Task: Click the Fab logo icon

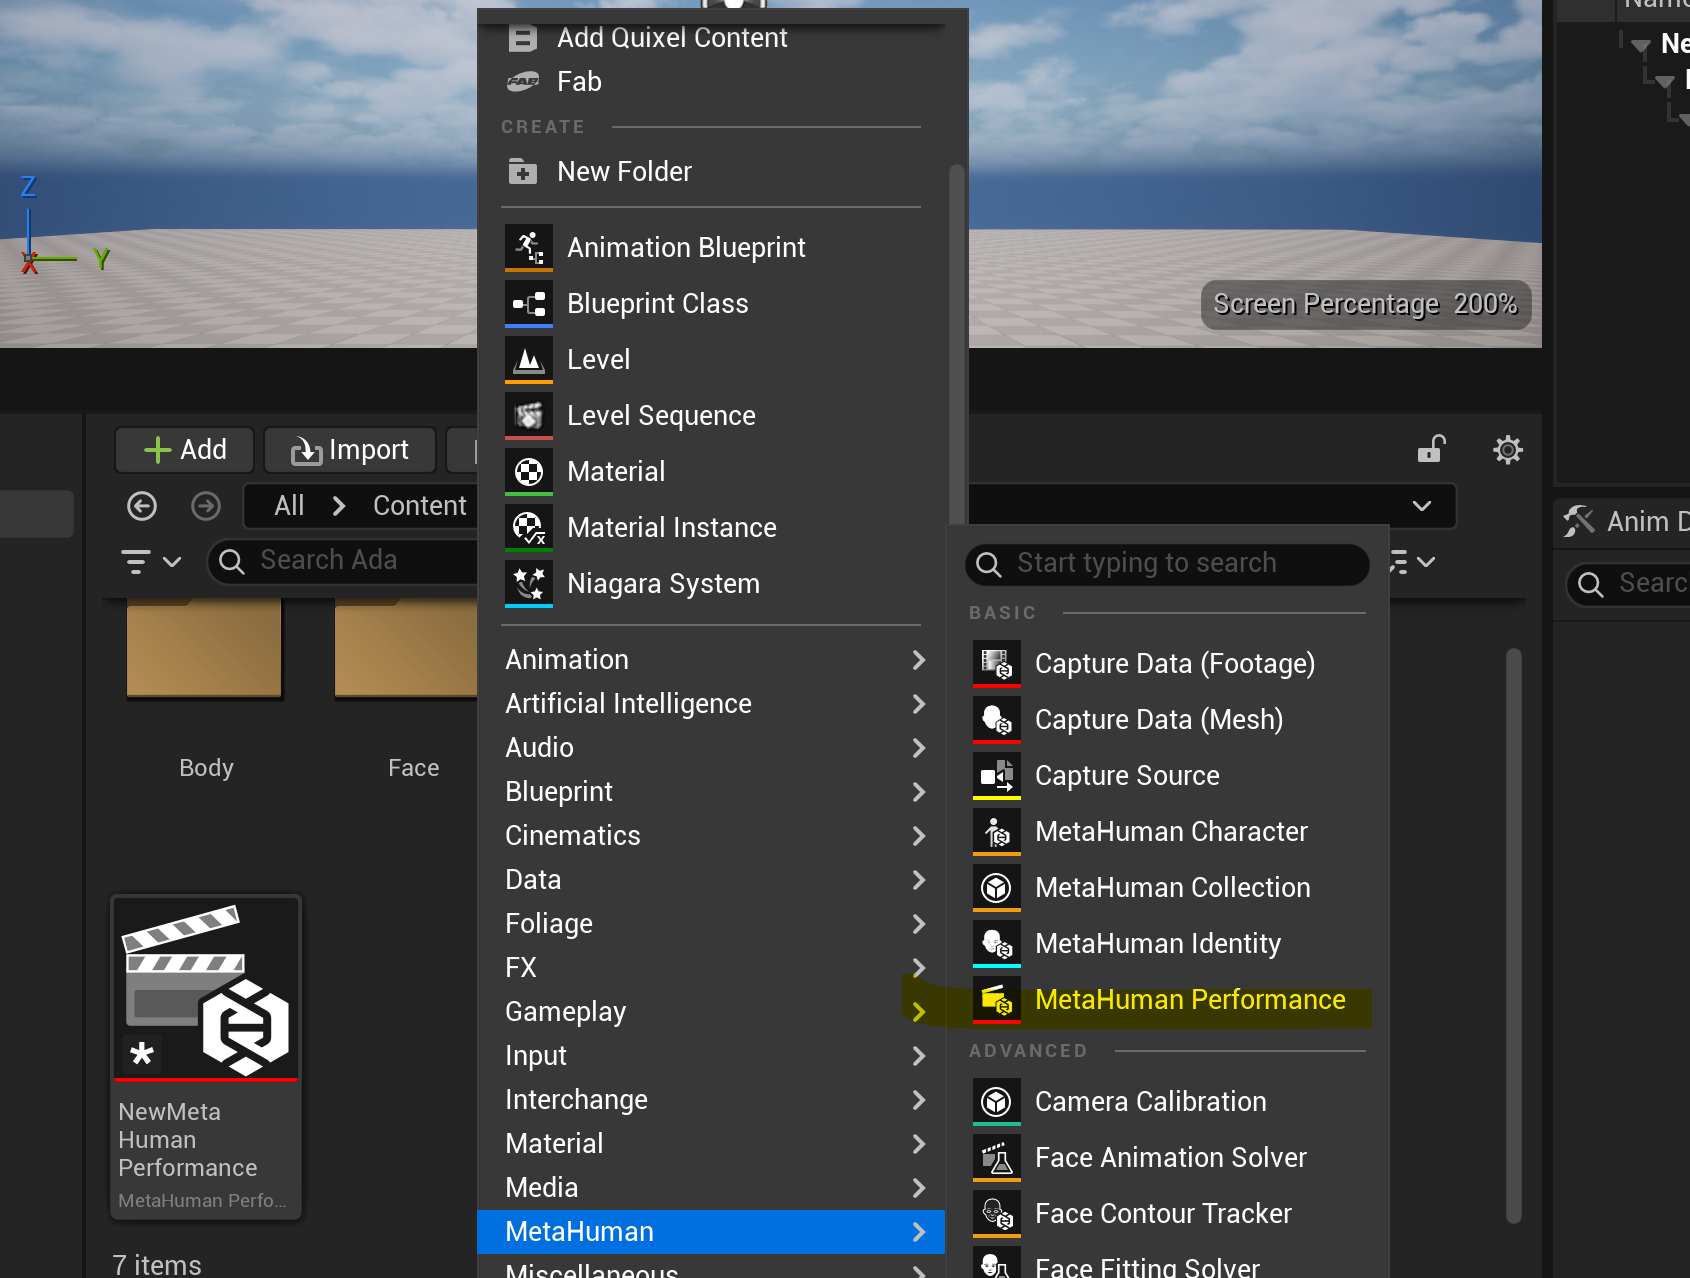Action: point(523,82)
